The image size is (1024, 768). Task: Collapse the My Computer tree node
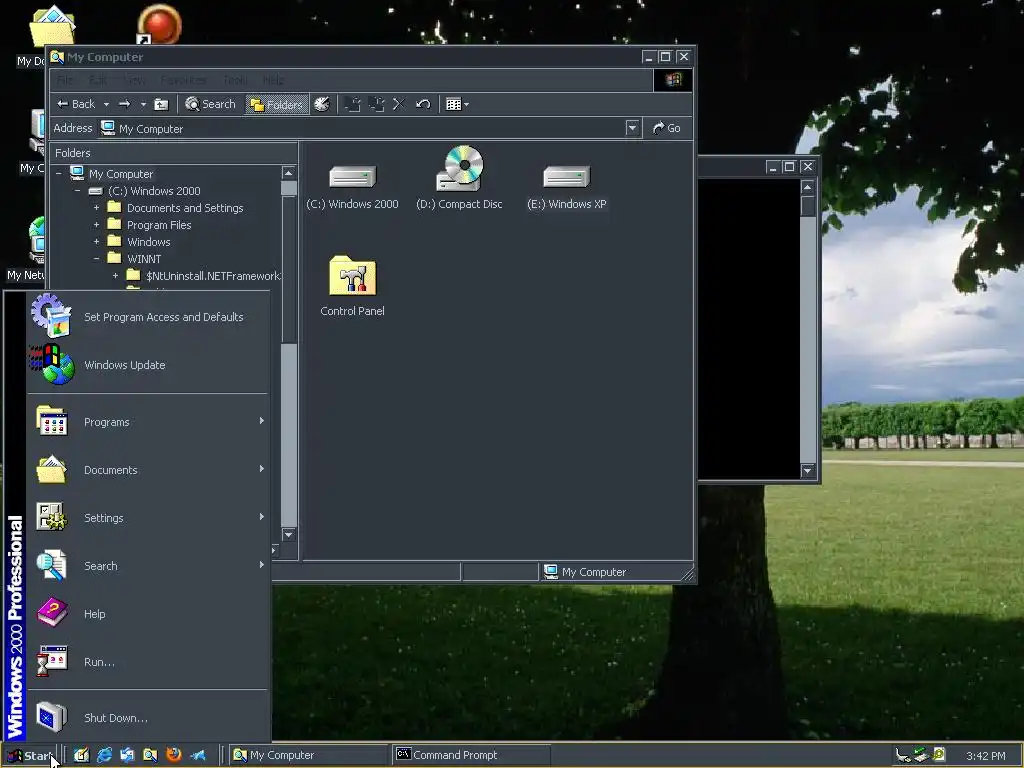tap(59, 174)
